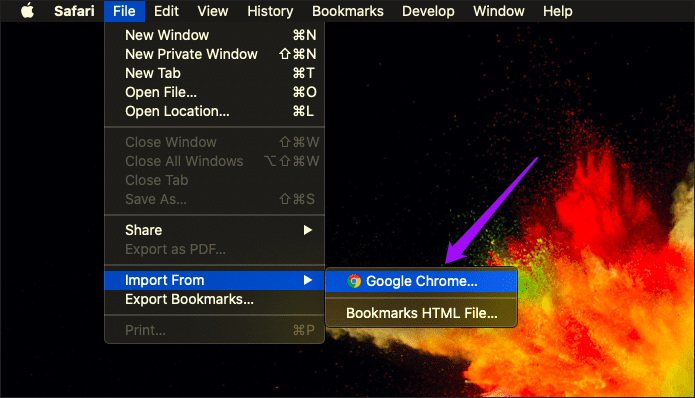695x398 pixels.
Task: Click the disabled Save As… entry
Action: [215, 199]
